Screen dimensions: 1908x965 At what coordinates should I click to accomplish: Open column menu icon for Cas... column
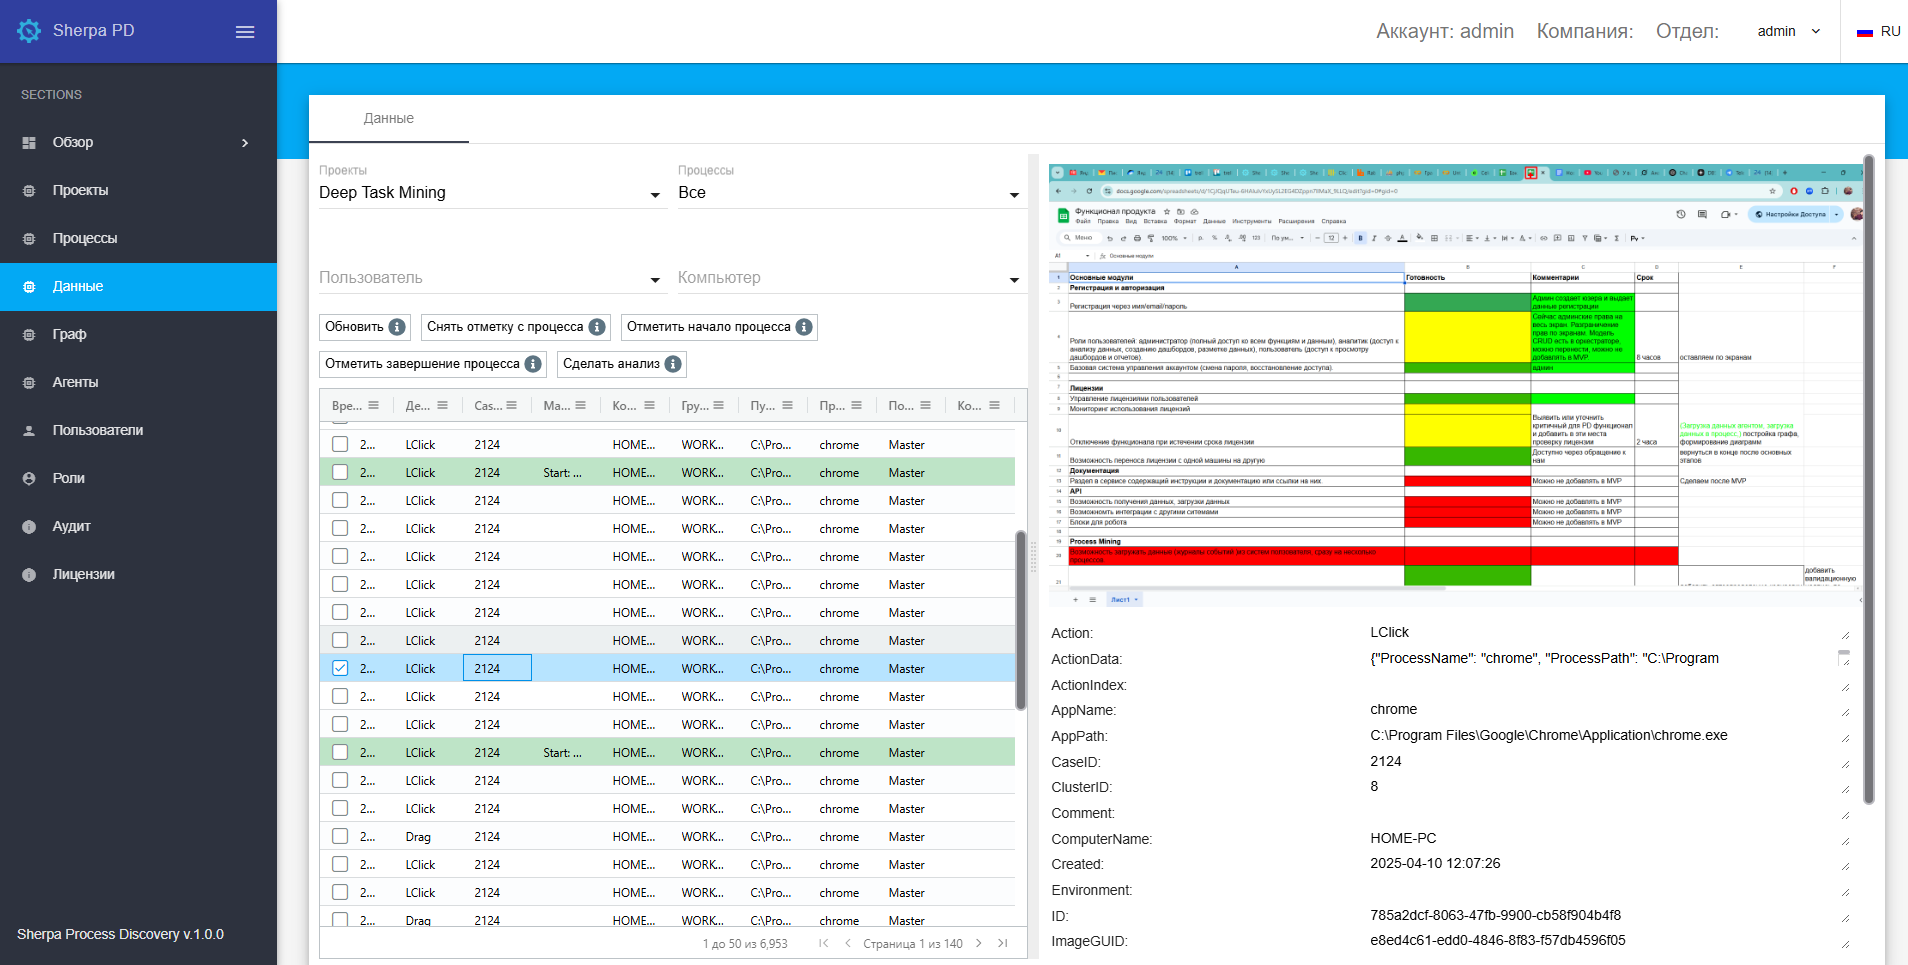(512, 405)
